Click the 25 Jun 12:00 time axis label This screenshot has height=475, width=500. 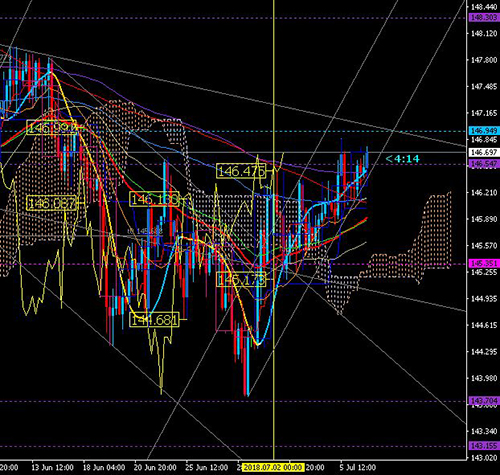tap(207, 467)
